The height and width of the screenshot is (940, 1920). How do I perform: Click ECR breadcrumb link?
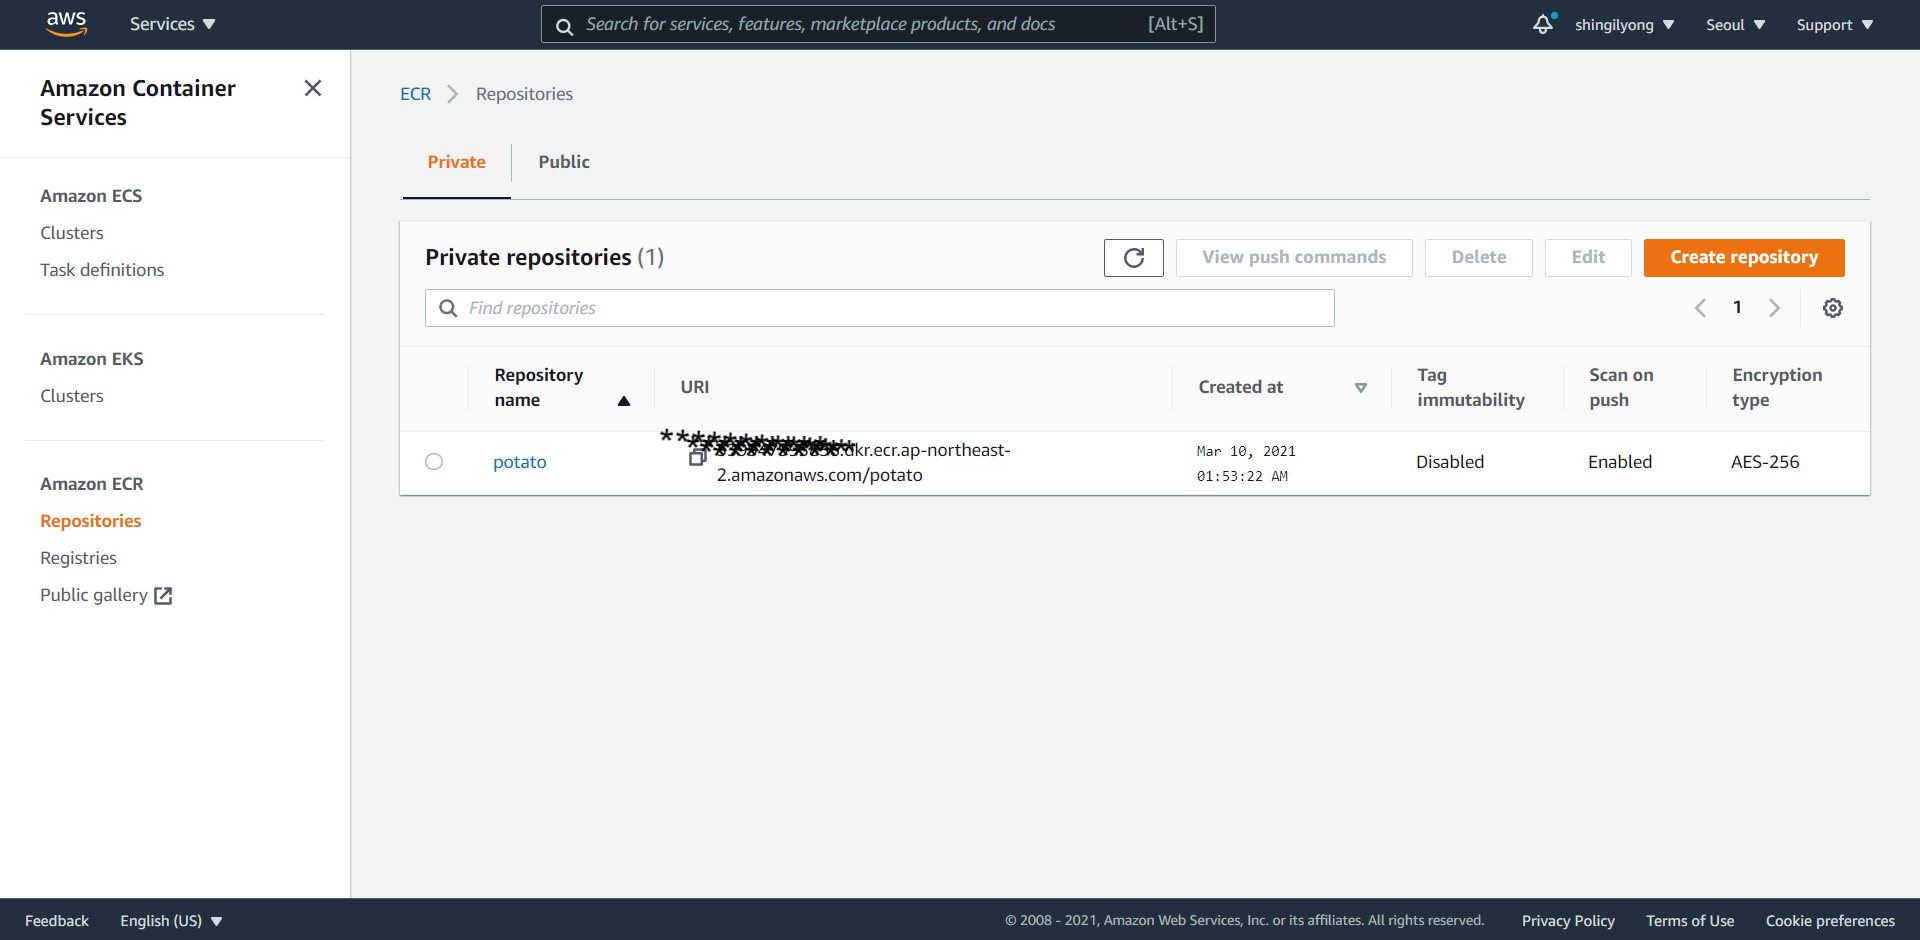coord(416,94)
